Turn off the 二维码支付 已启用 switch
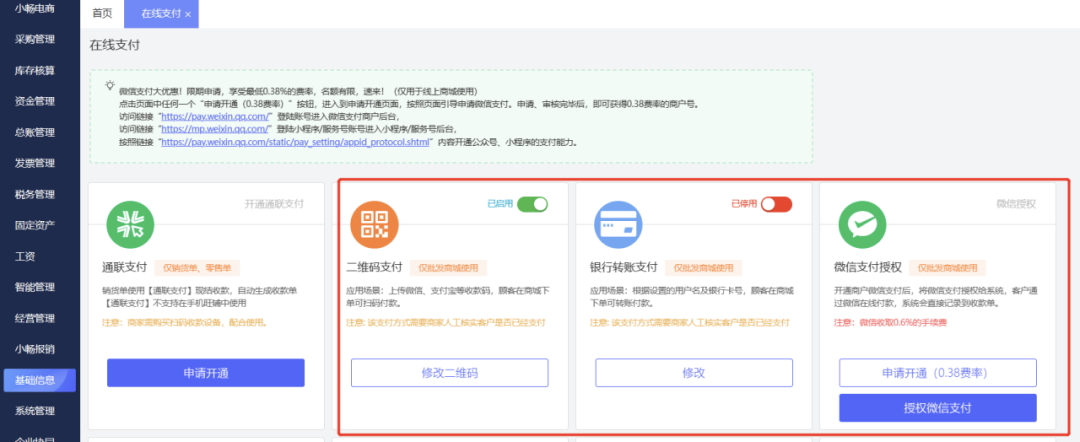The height and width of the screenshot is (442, 1080). point(532,204)
